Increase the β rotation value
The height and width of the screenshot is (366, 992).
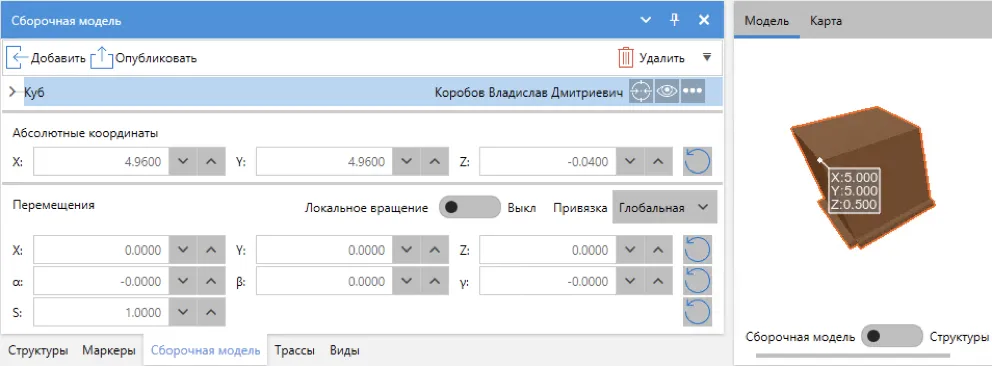pos(434,281)
